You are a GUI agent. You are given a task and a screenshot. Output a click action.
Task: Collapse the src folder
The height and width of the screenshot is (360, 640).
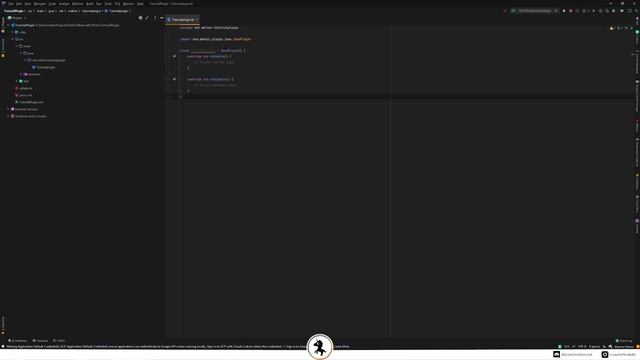[x=13, y=39]
